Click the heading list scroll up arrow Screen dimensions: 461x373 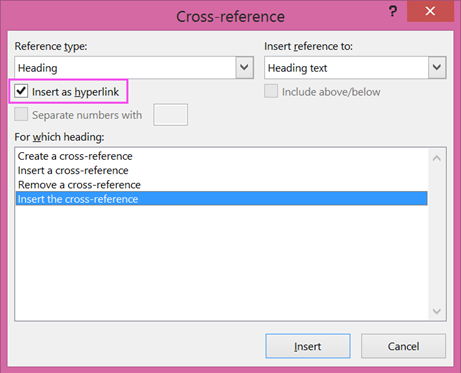pos(437,158)
